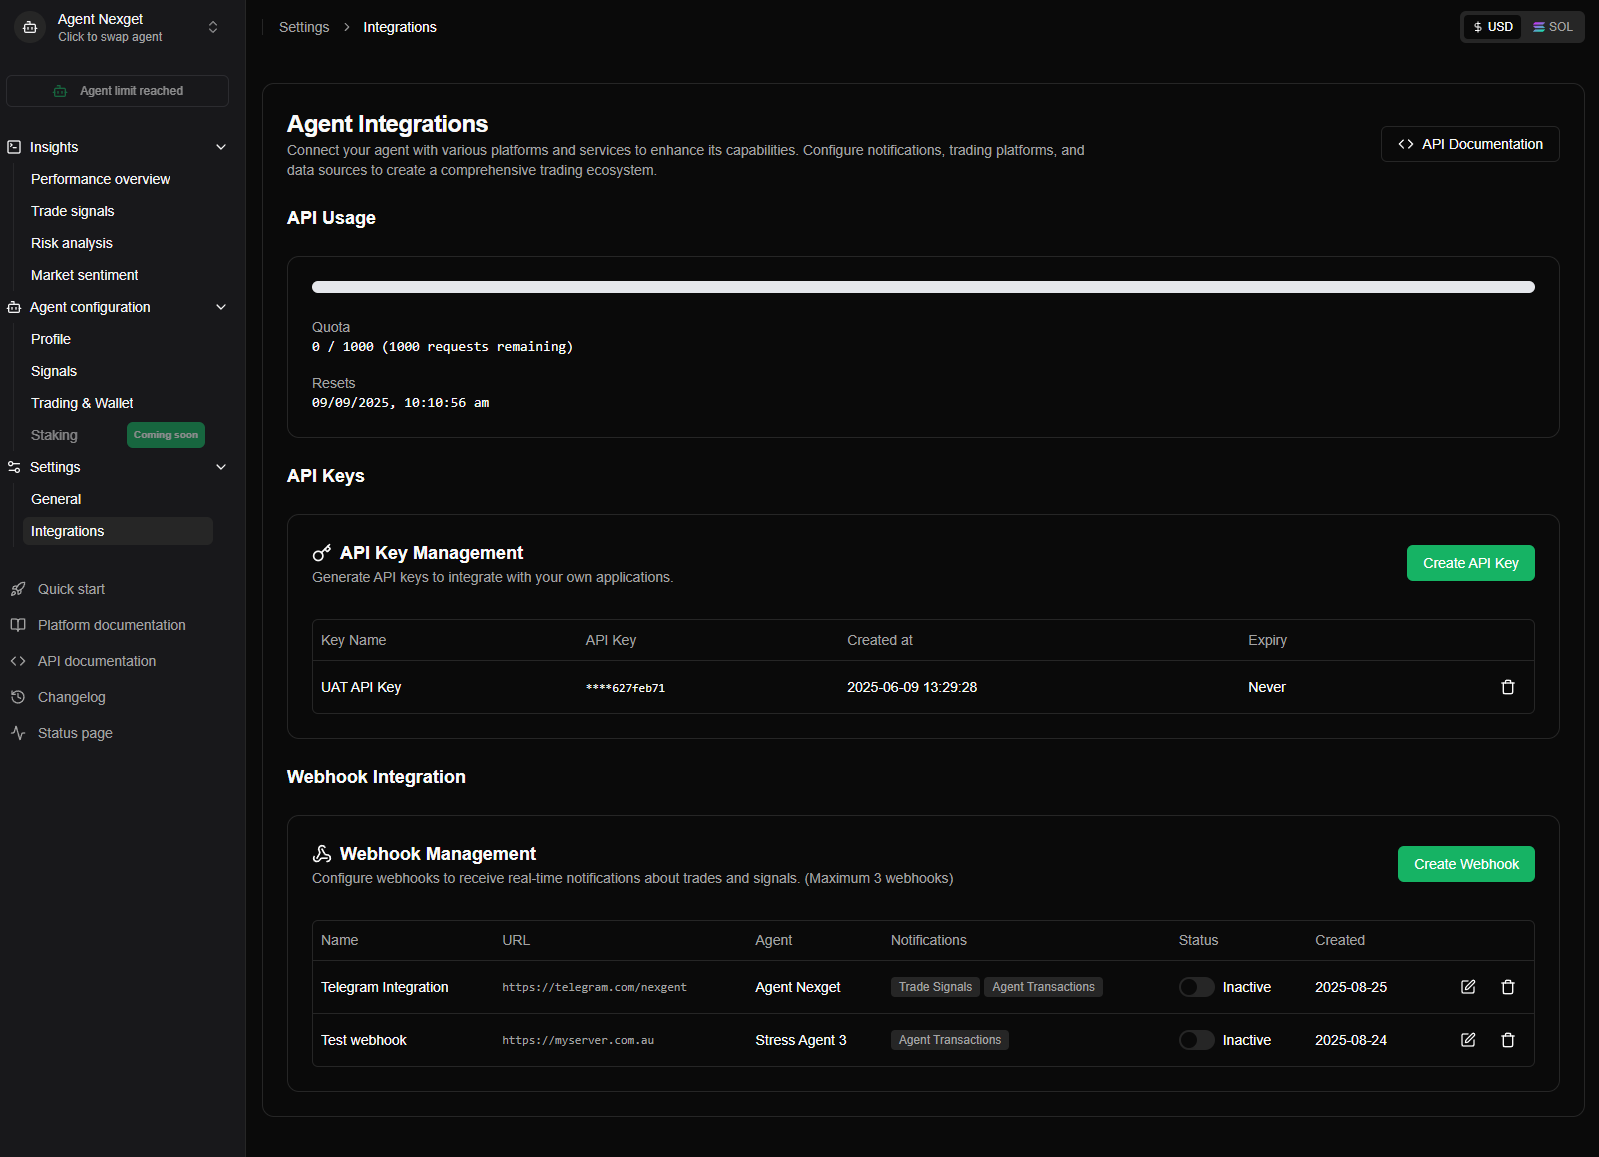This screenshot has height=1157, width=1599.
Task: Open Performance overview page
Action: 100,179
